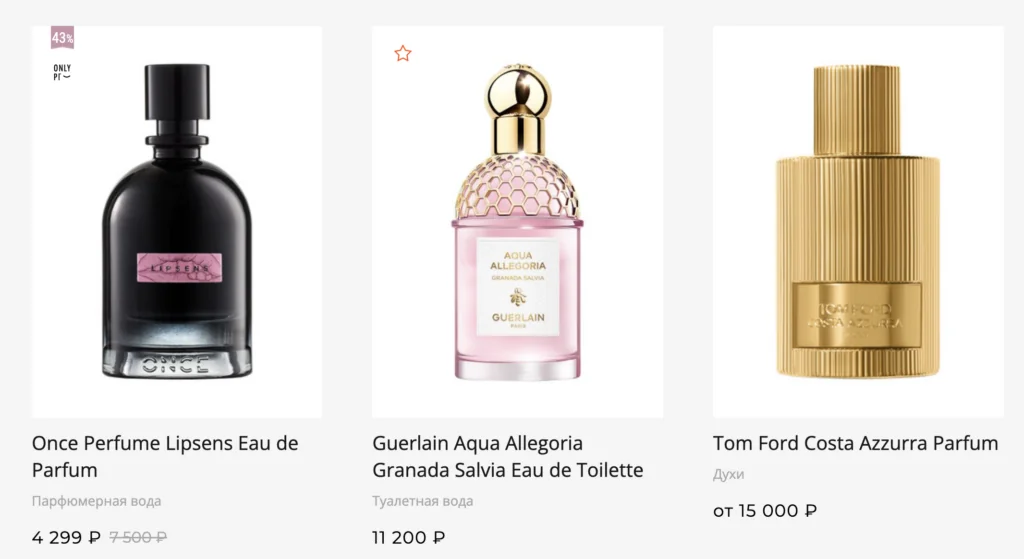This screenshot has width=1024, height=559.
Task: Select the 4 299 ₽ sale price
Action: click(x=66, y=537)
